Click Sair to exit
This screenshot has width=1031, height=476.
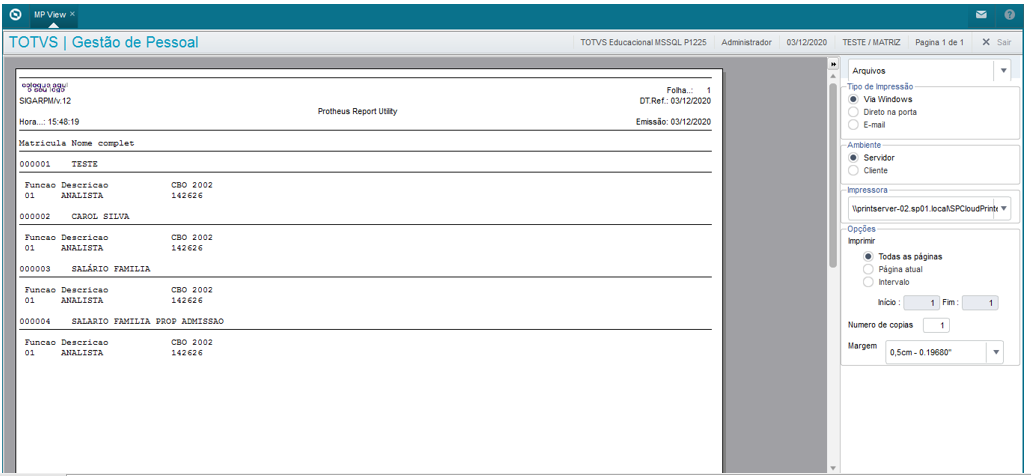pyautogui.click(x=996, y=42)
